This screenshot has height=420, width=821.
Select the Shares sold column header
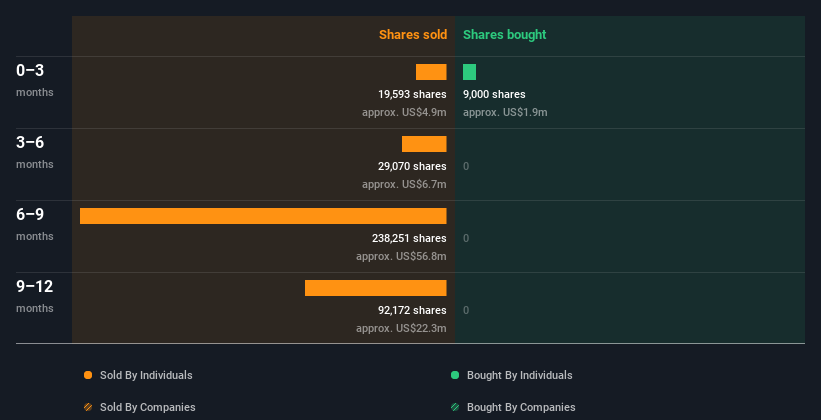pyautogui.click(x=413, y=35)
